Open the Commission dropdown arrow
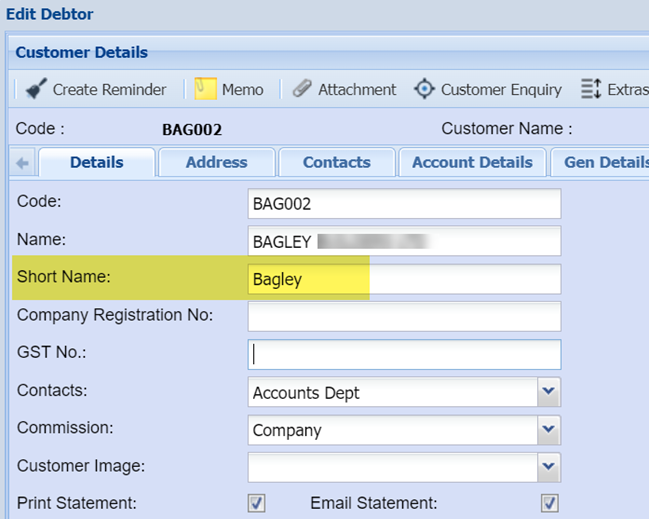The image size is (649, 519). point(548,430)
